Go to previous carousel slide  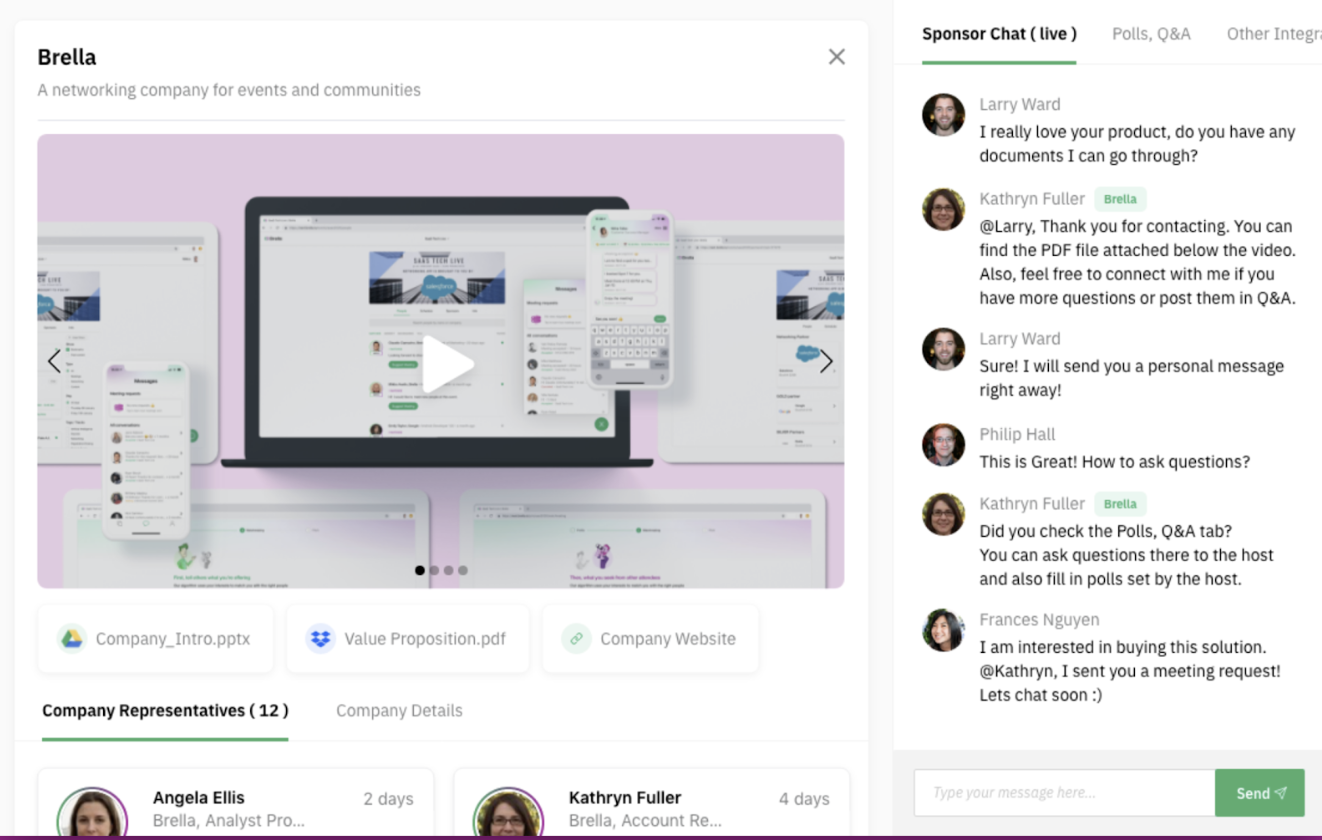point(54,362)
